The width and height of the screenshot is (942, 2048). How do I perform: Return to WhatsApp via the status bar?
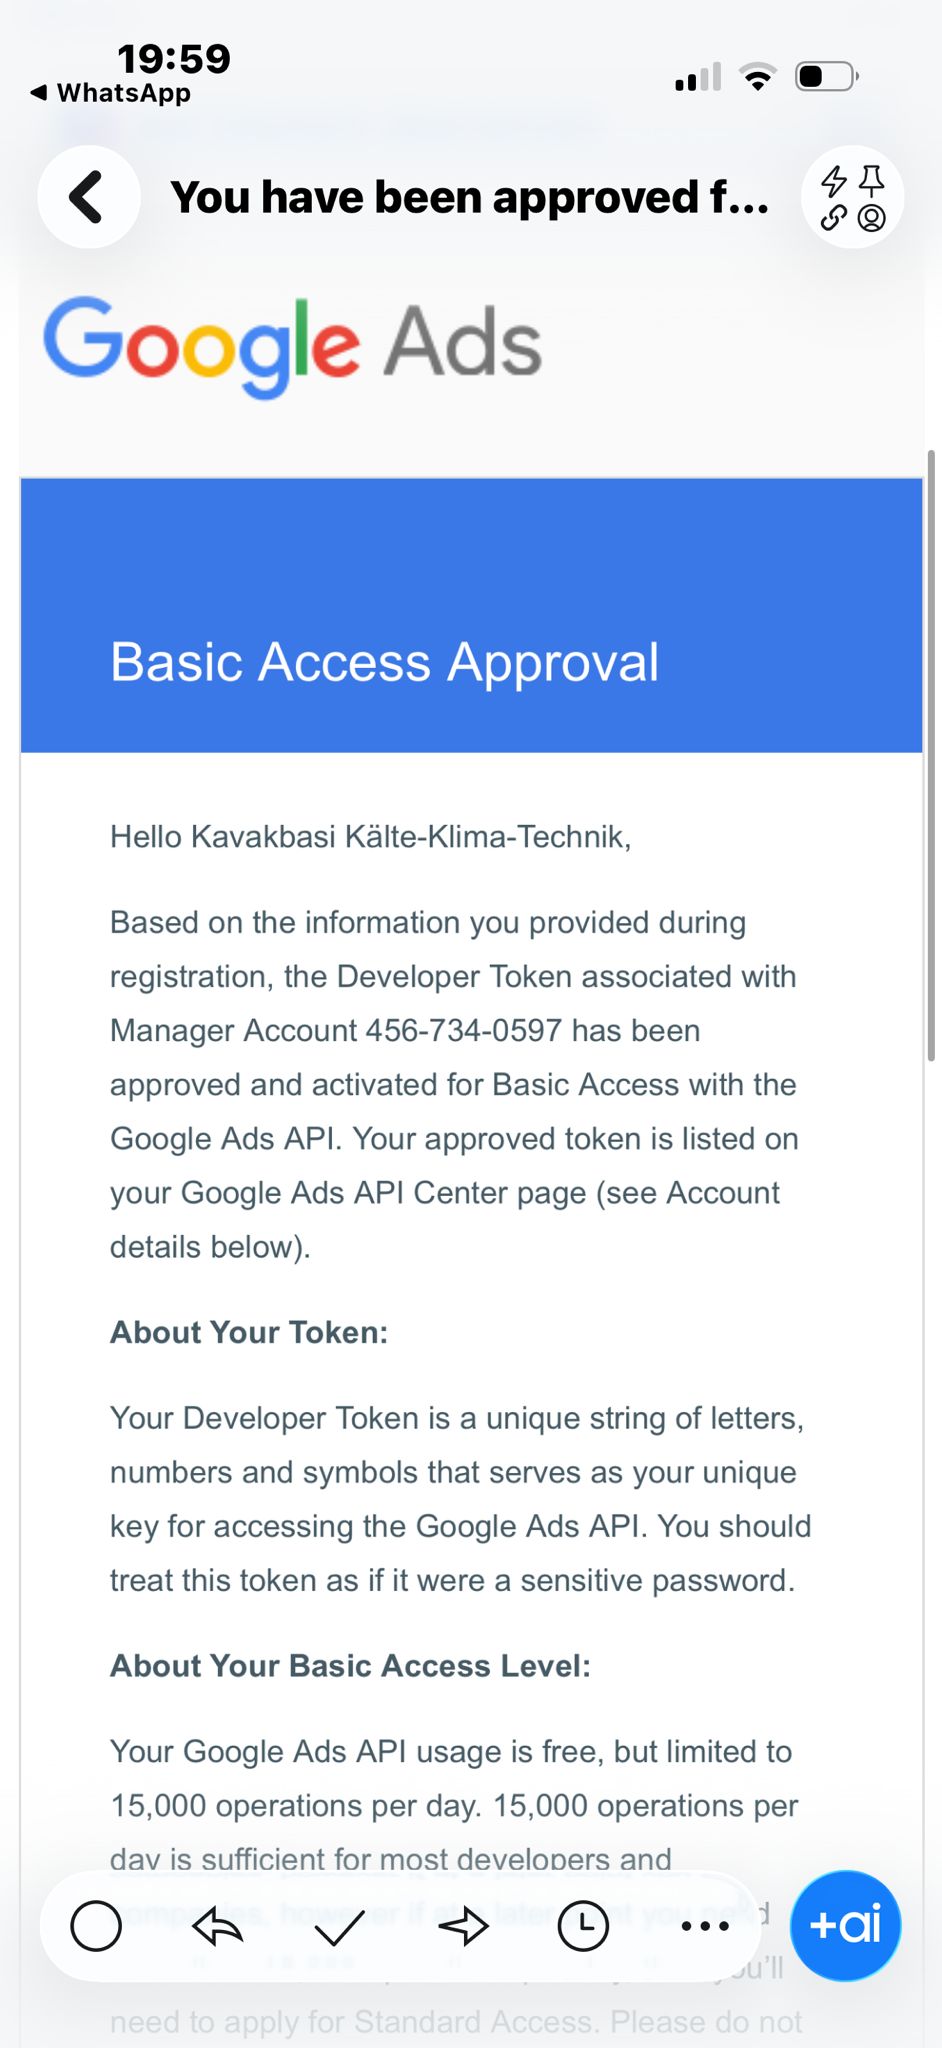coord(111,93)
